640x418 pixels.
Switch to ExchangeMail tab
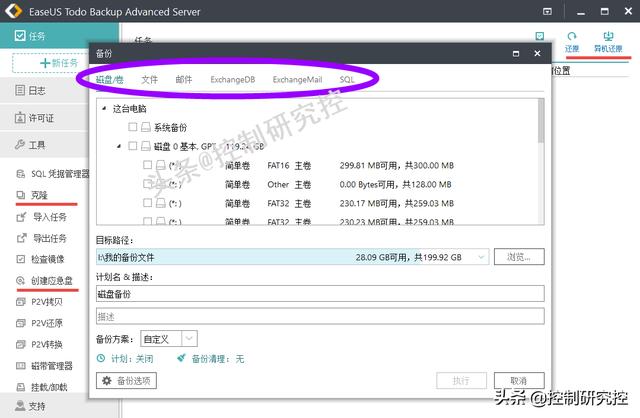297,80
